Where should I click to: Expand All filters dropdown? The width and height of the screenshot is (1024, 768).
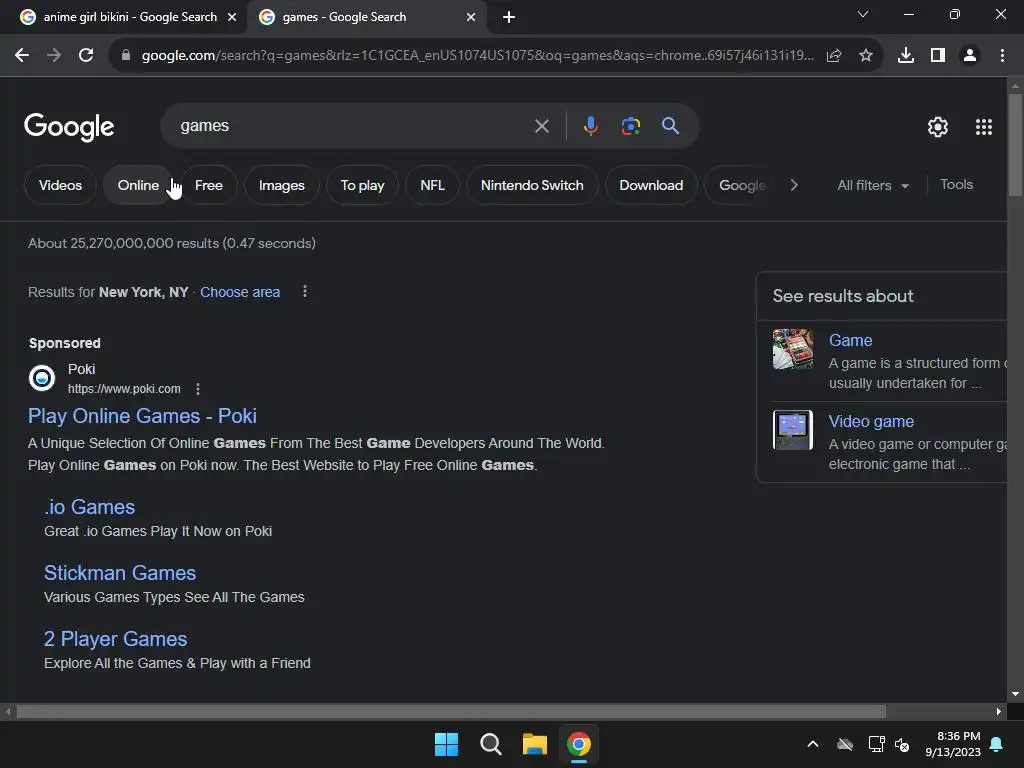(873, 185)
